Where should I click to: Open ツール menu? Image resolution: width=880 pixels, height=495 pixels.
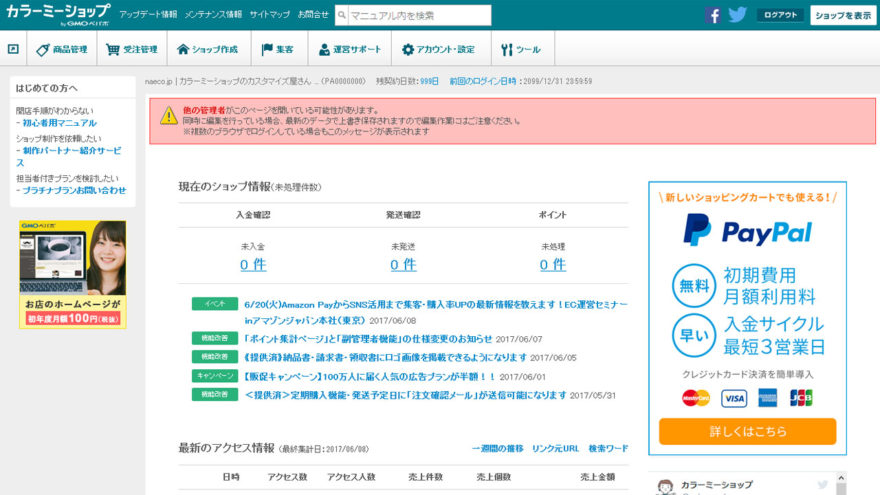click(521, 49)
